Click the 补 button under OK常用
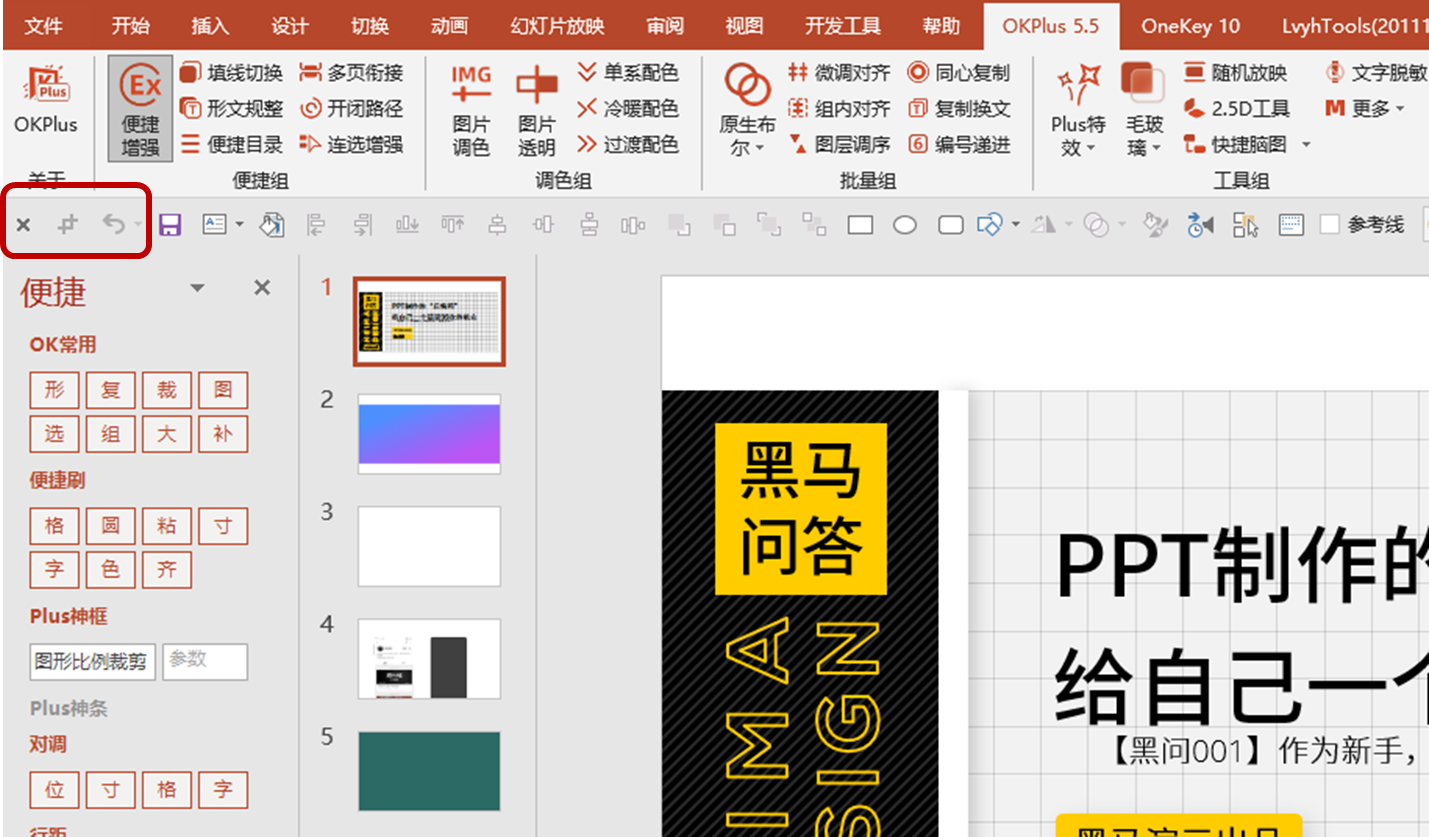 click(222, 434)
